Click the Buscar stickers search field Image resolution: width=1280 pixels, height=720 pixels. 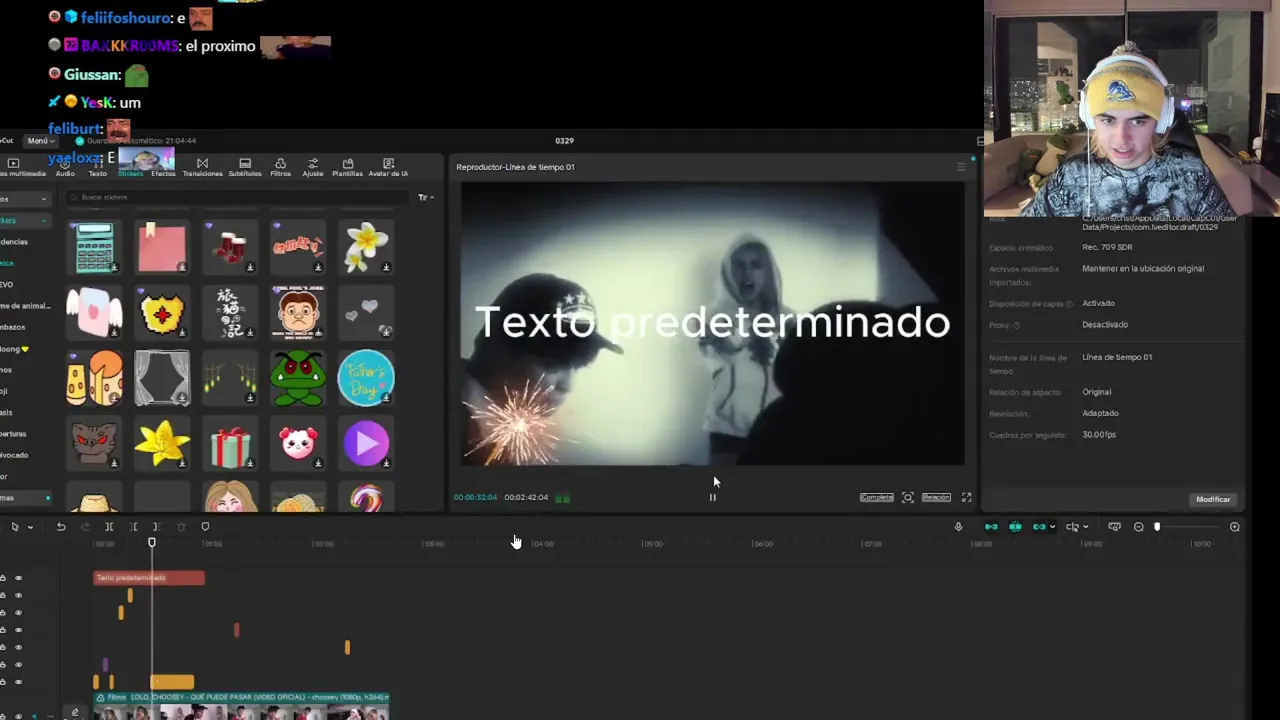[238, 197]
